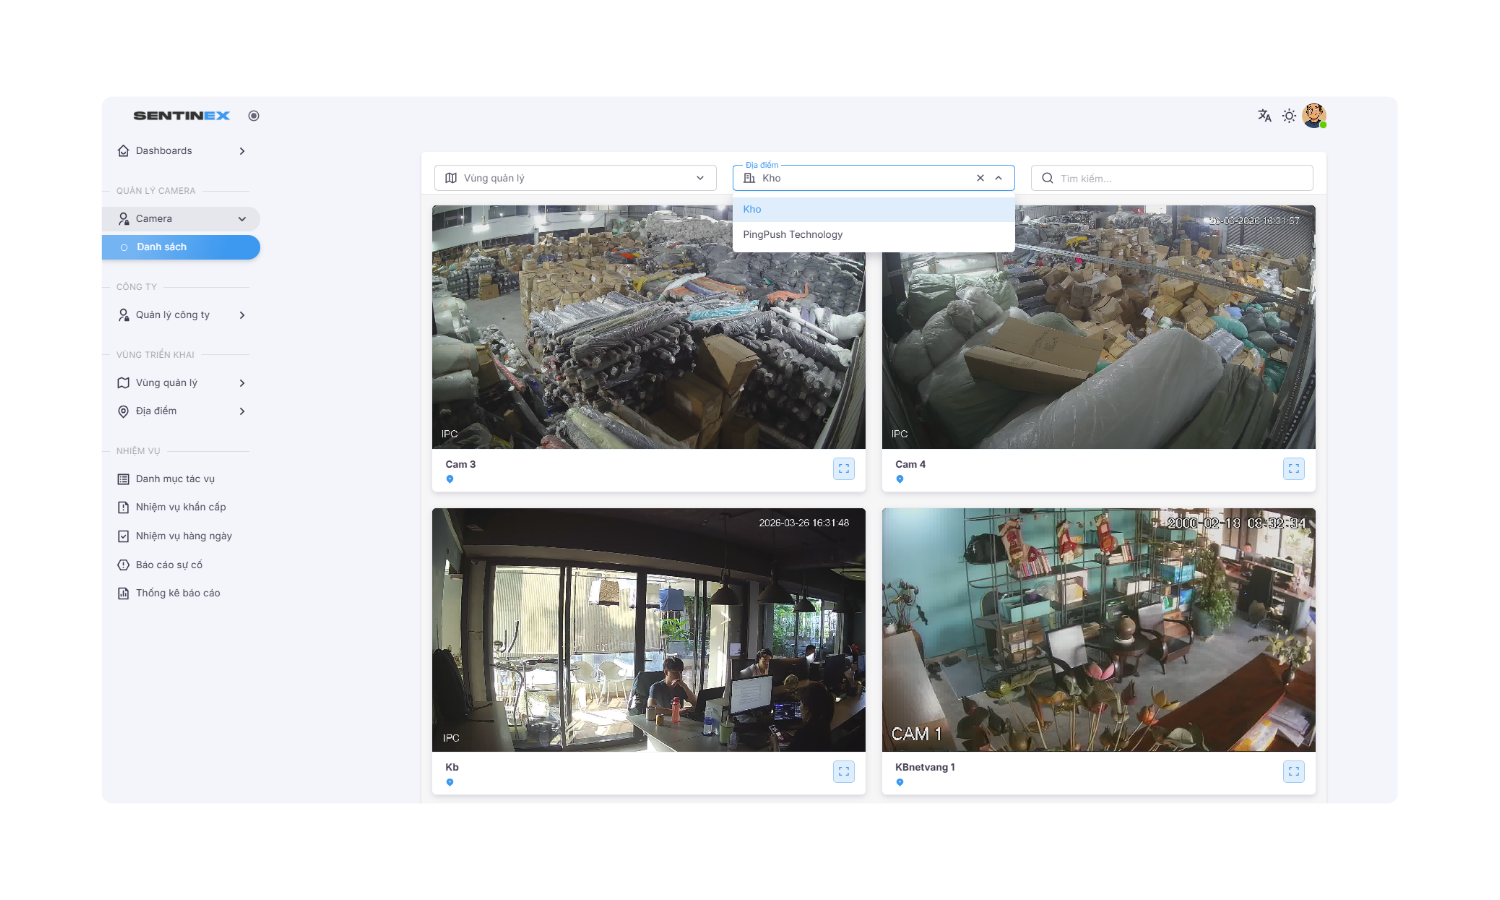Click the language translate icon
The height and width of the screenshot is (900, 1500).
click(1264, 116)
